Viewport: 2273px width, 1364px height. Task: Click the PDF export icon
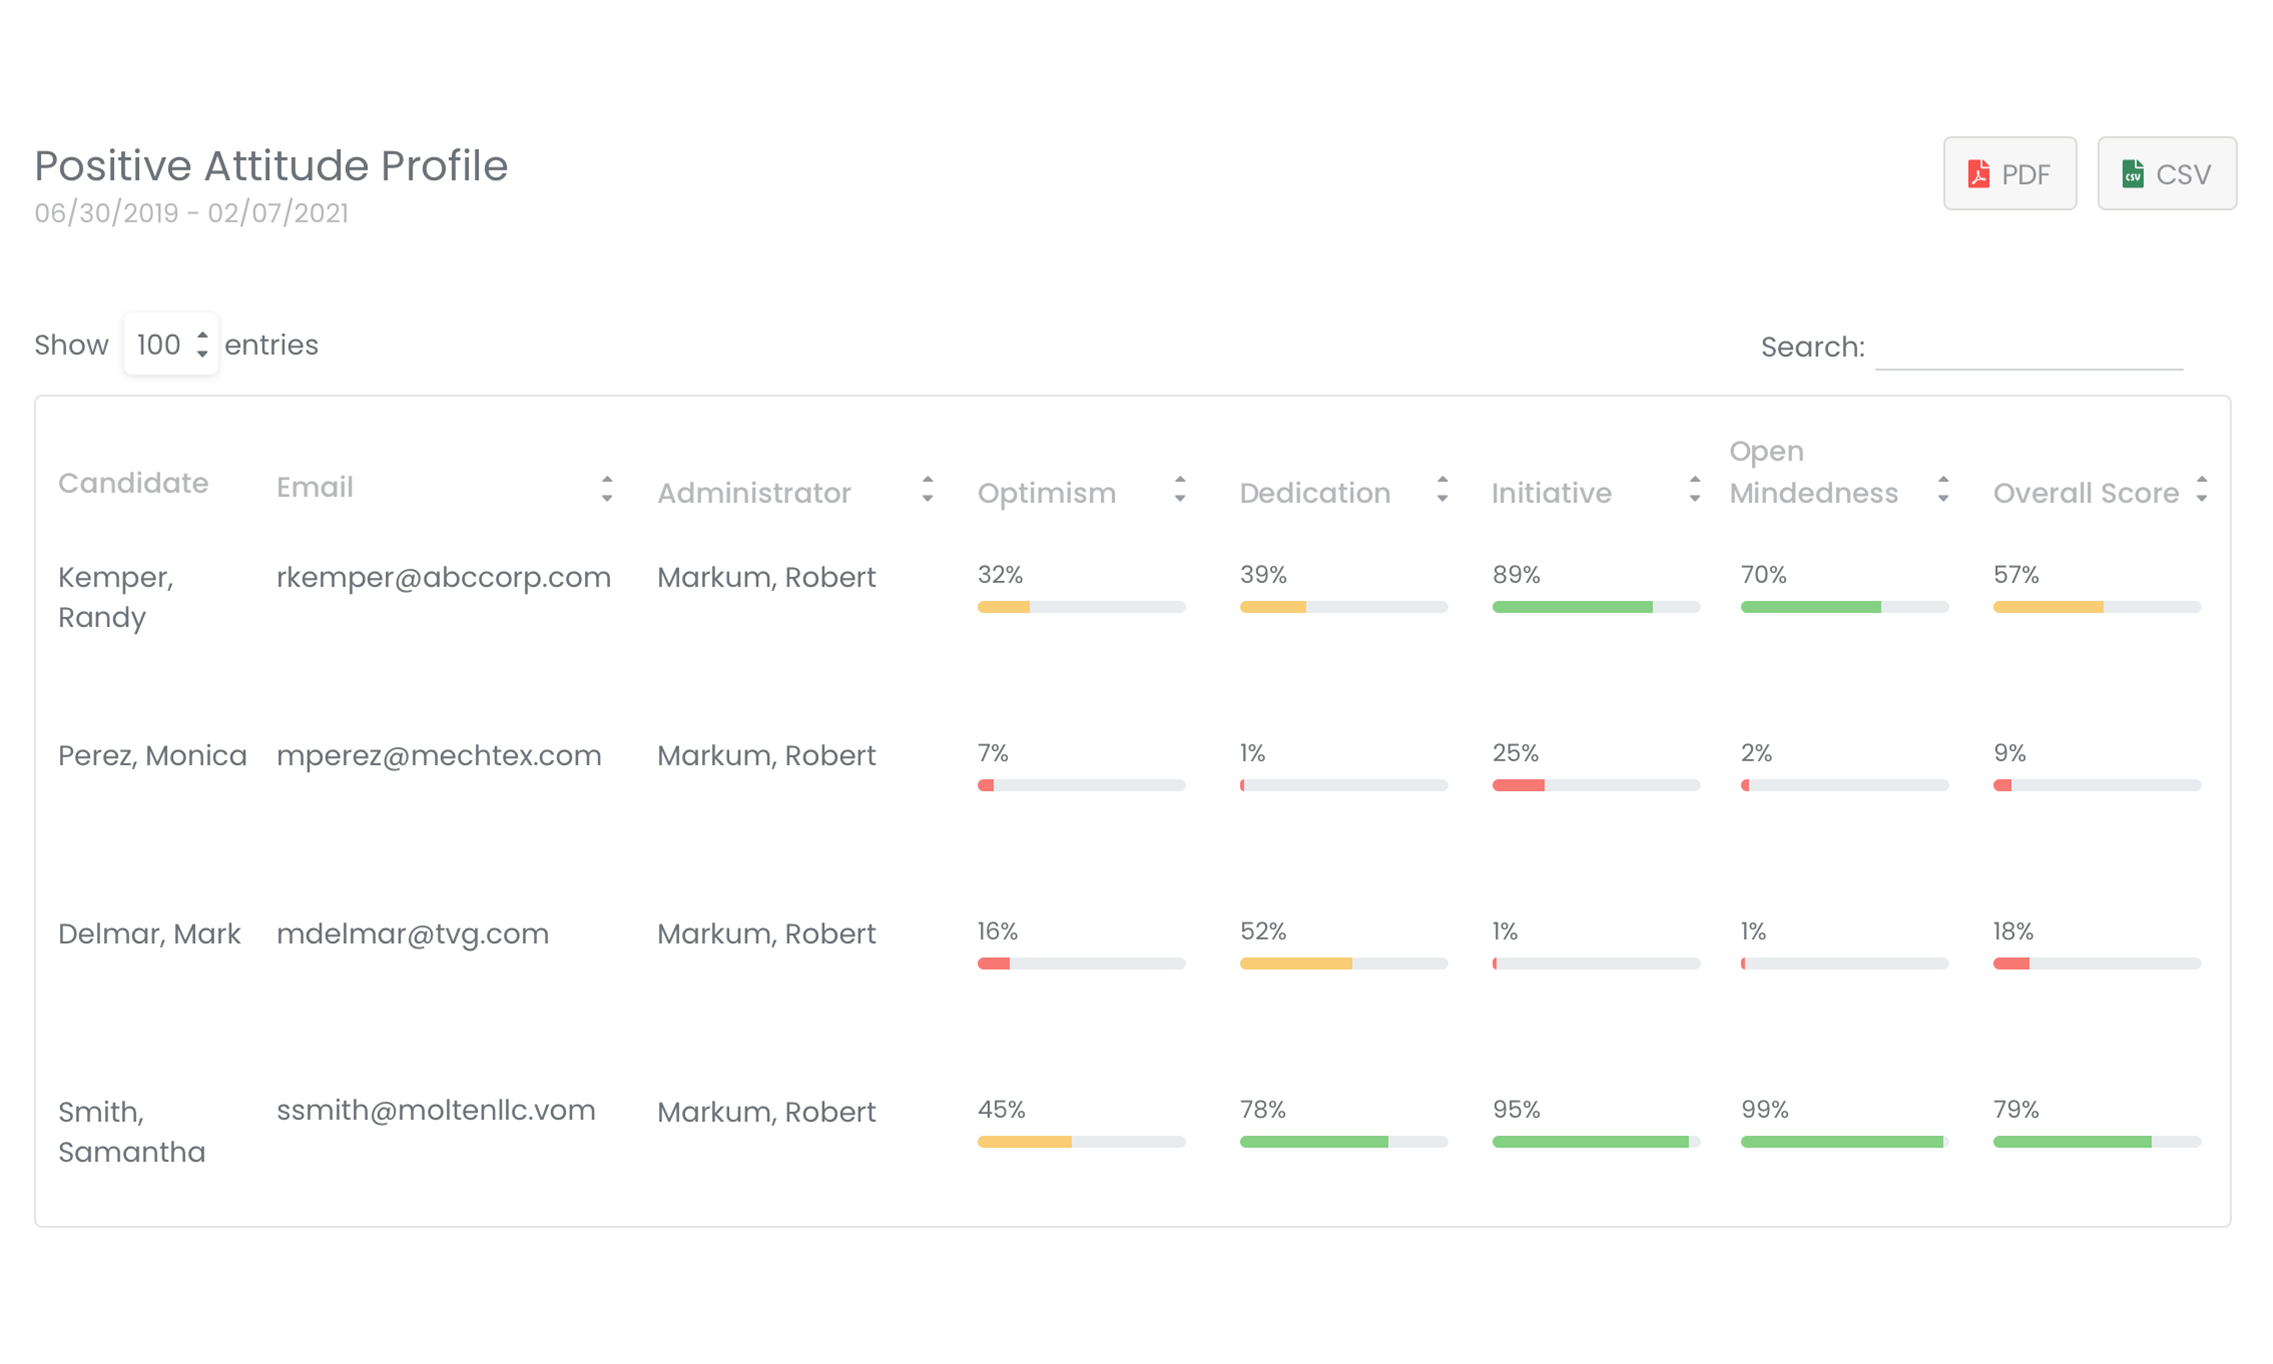(1977, 174)
